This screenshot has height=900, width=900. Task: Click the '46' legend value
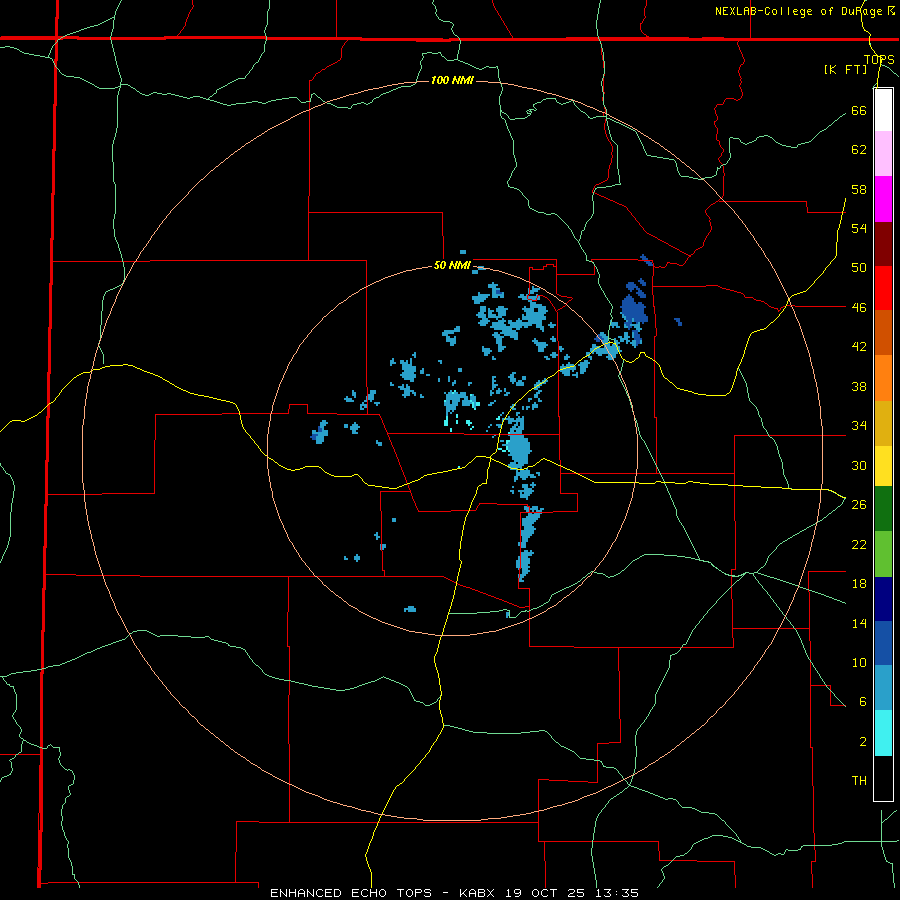click(859, 308)
